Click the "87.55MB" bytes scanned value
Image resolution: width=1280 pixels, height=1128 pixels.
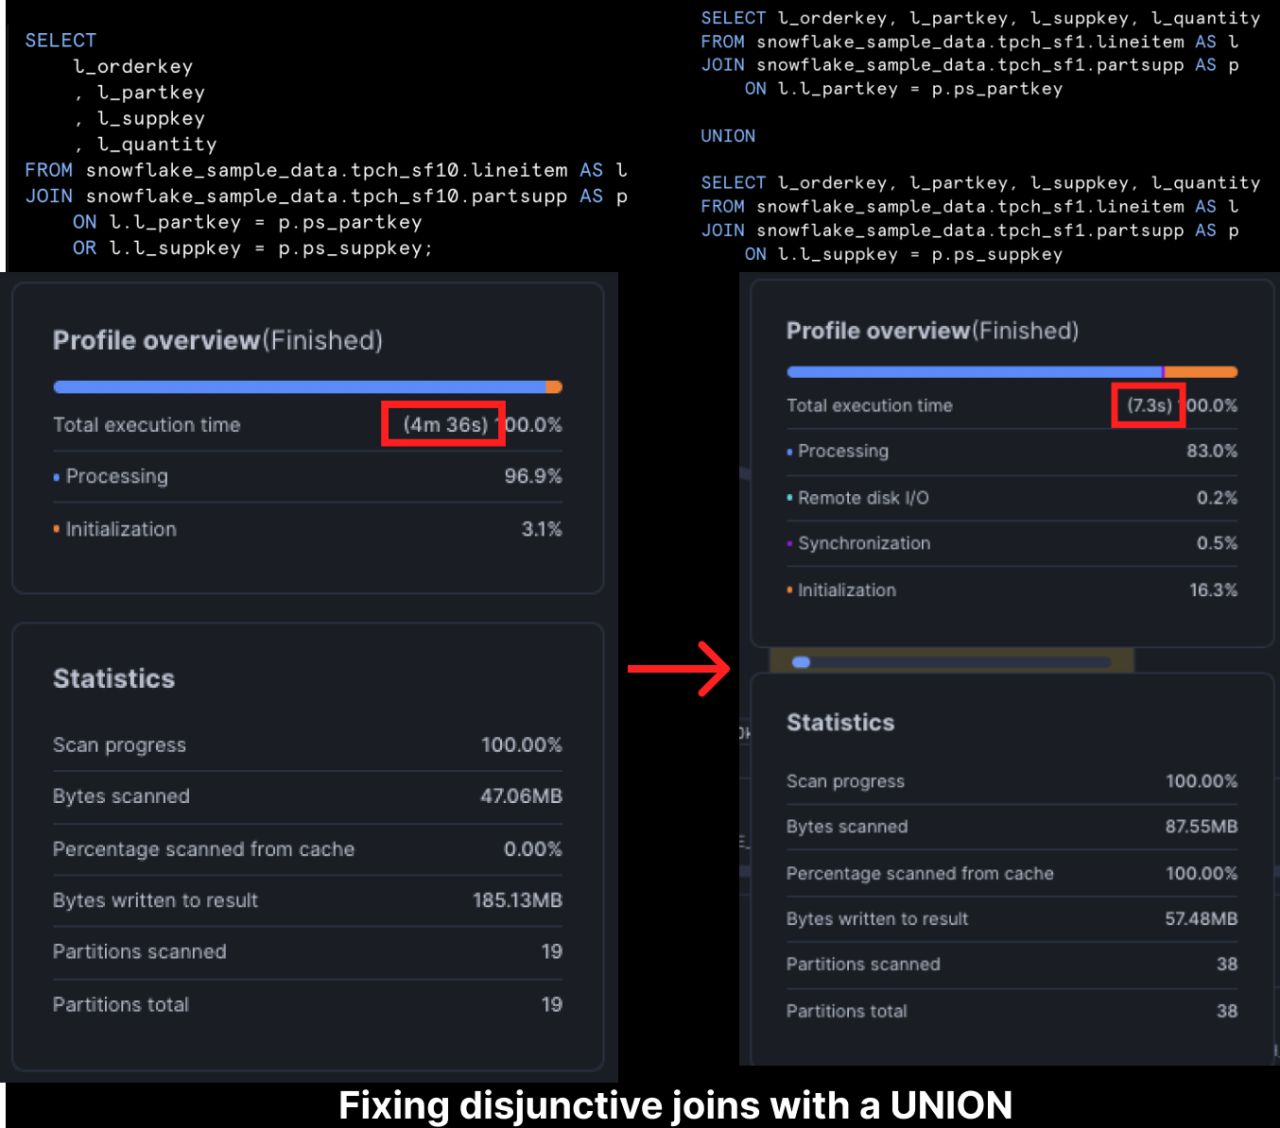coord(1201,827)
